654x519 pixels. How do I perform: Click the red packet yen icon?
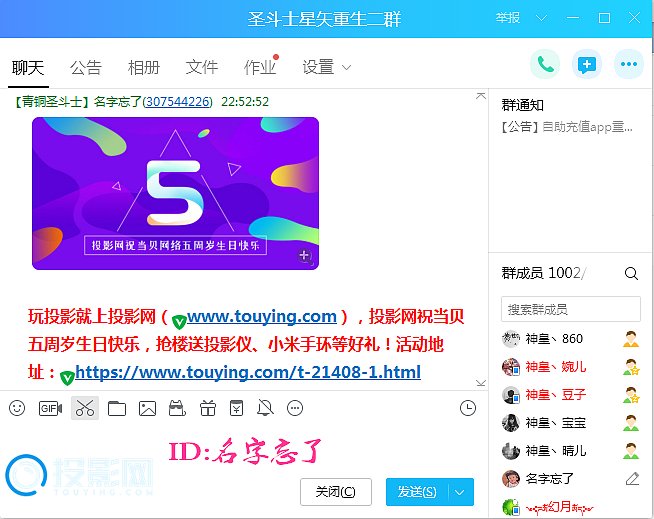tap(236, 408)
